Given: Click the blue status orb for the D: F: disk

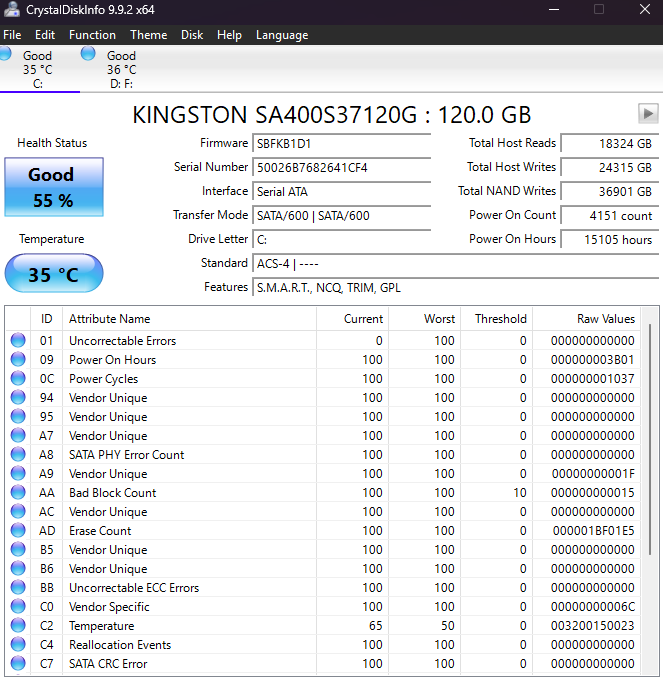Looking at the screenshot, I should pos(88,54).
